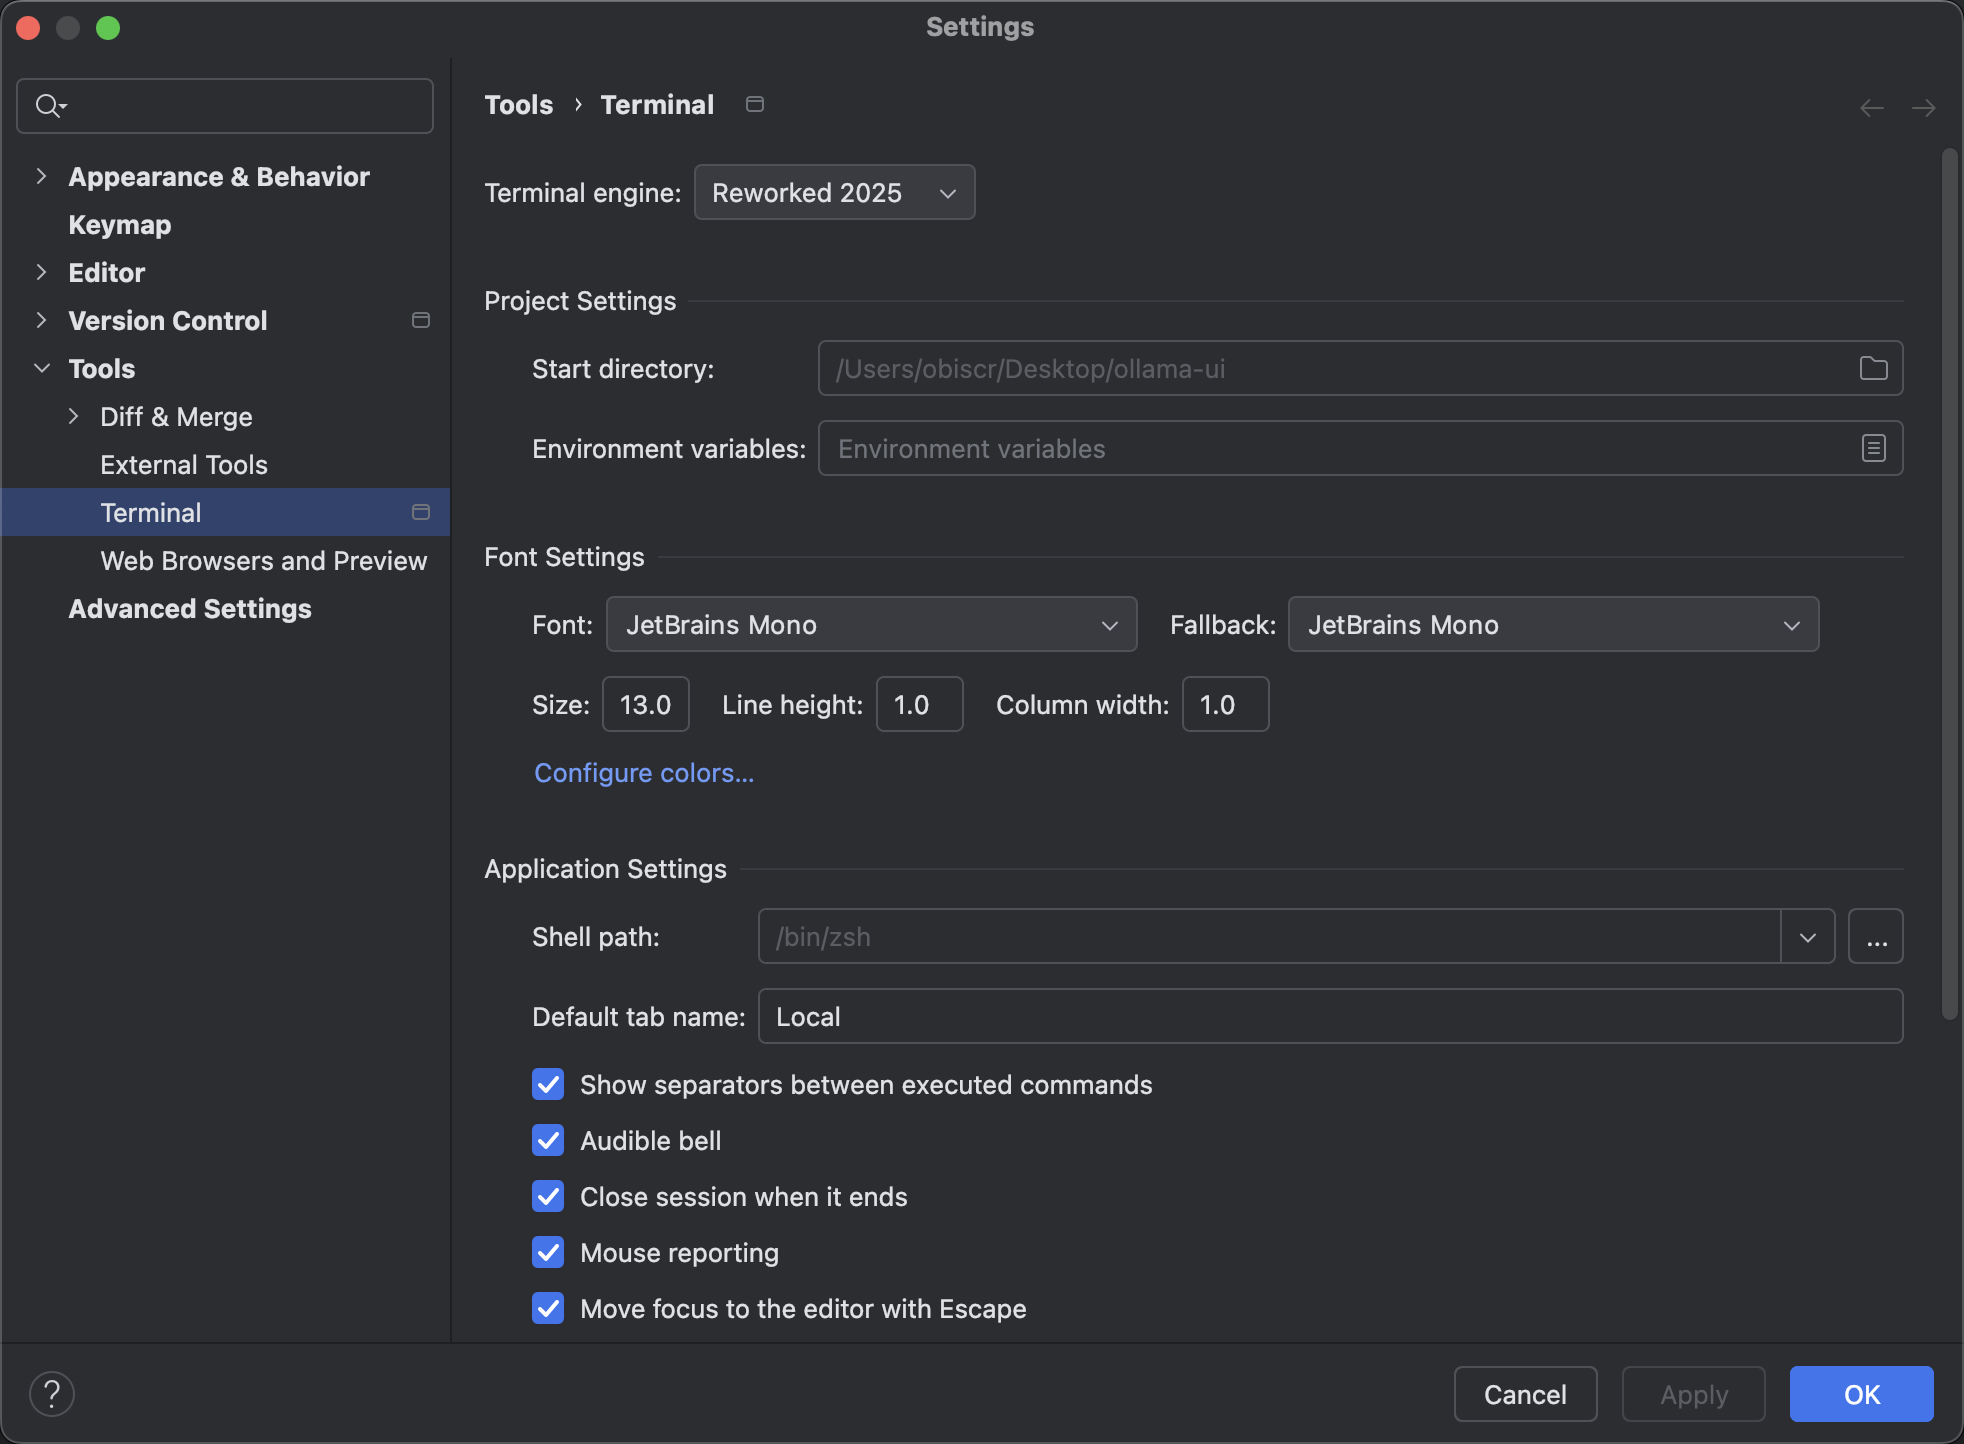Viewport: 1964px width, 1444px height.
Task: Click the Terminal breadcrumb heading
Action: 657,104
